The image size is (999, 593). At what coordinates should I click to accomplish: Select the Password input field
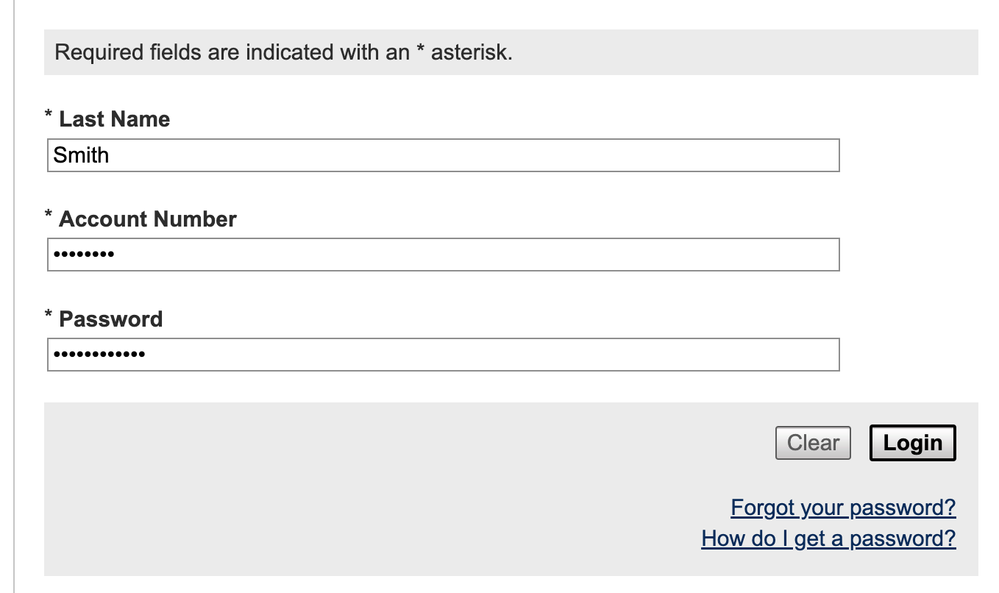442,355
